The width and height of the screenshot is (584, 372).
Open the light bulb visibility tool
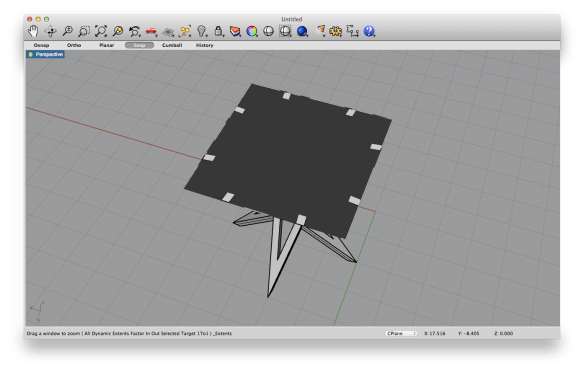point(202,31)
